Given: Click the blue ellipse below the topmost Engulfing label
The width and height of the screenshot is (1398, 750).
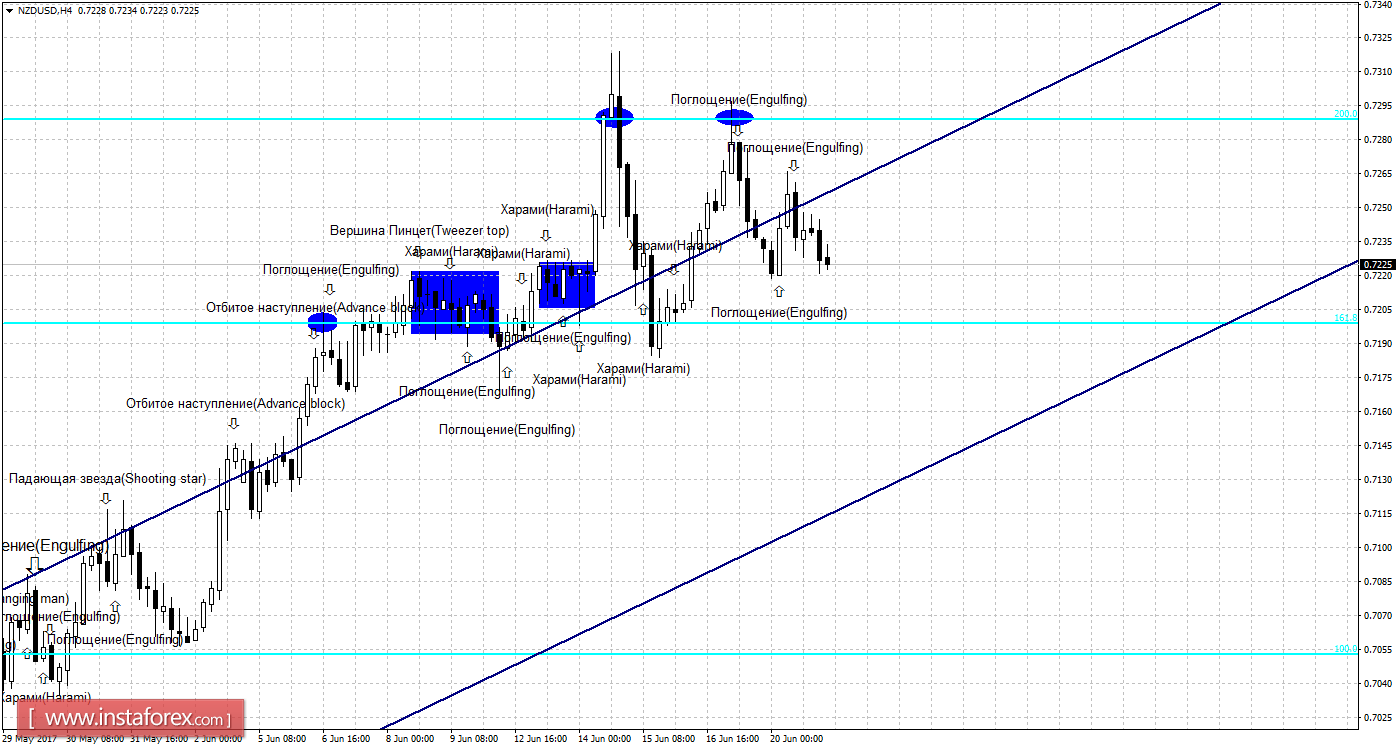Looking at the screenshot, I should click(734, 117).
